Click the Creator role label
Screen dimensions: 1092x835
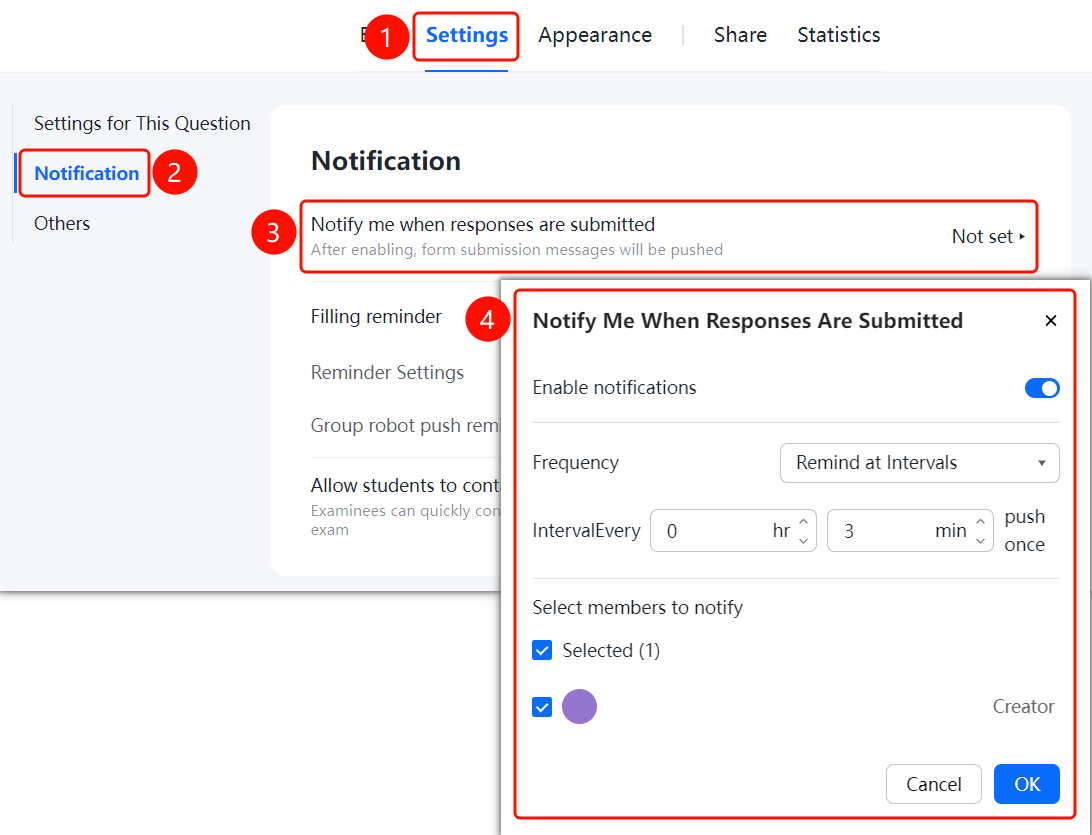tap(1023, 707)
